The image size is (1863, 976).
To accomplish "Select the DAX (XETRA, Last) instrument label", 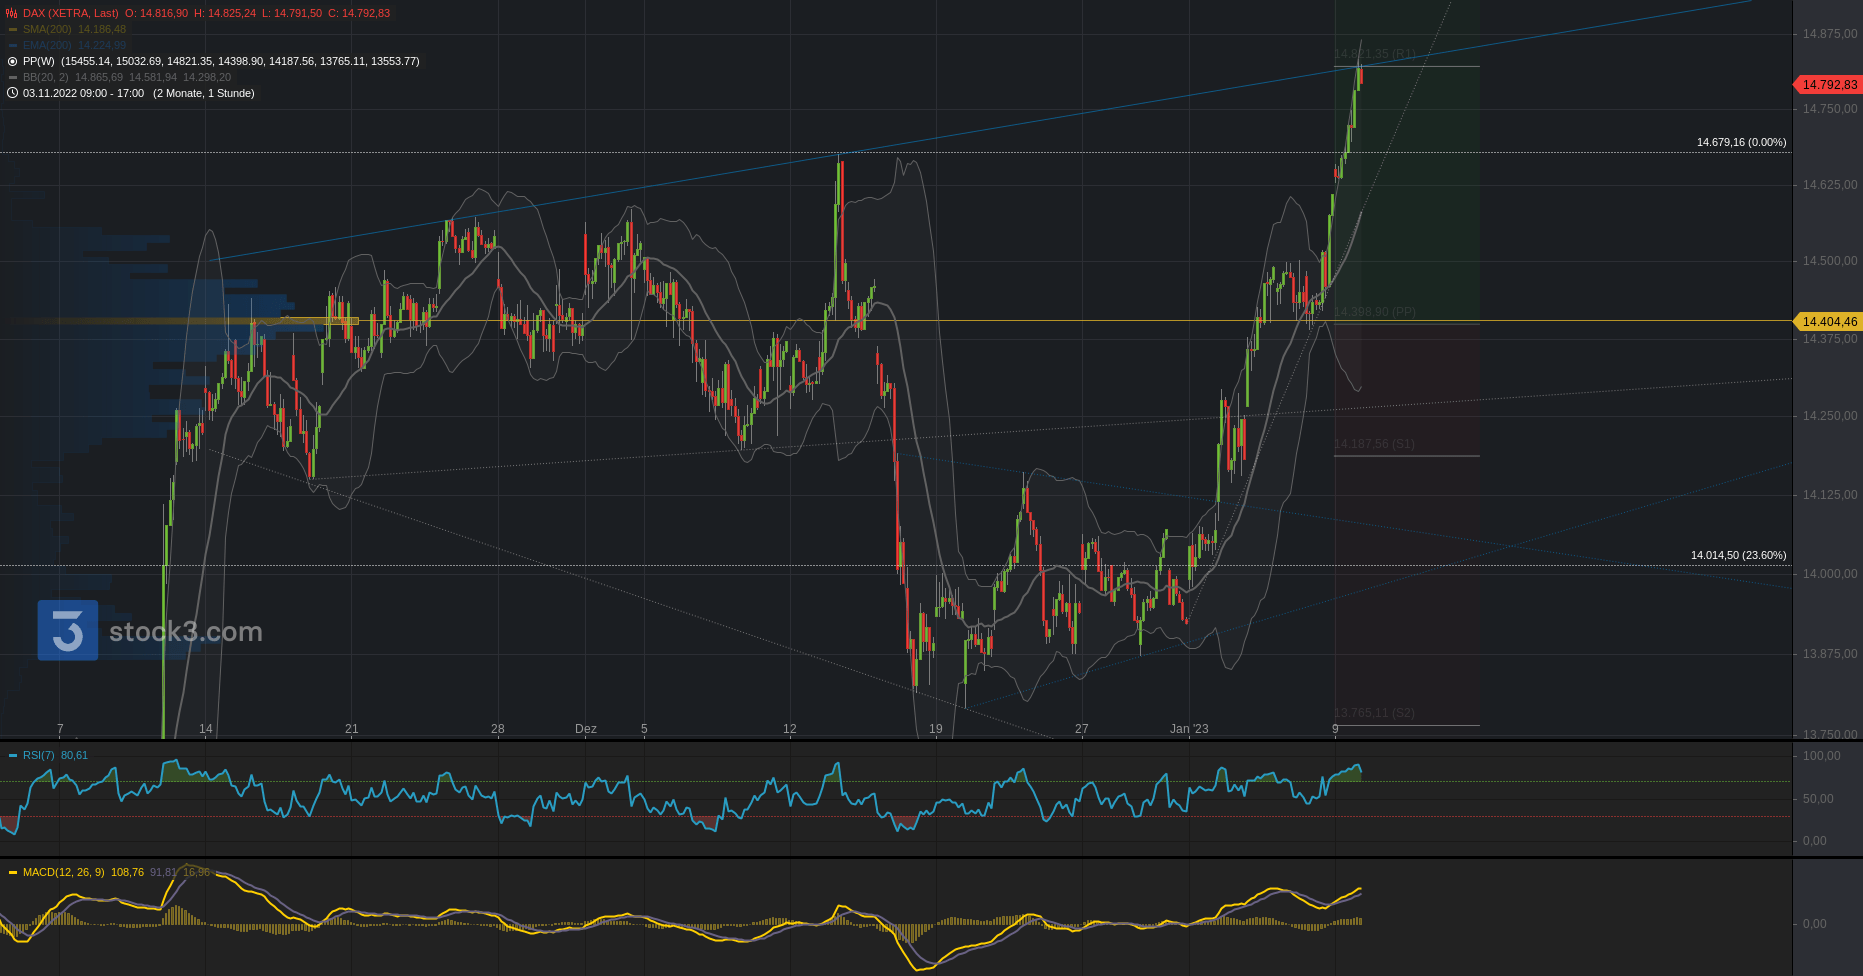I will tap(71, 13).
